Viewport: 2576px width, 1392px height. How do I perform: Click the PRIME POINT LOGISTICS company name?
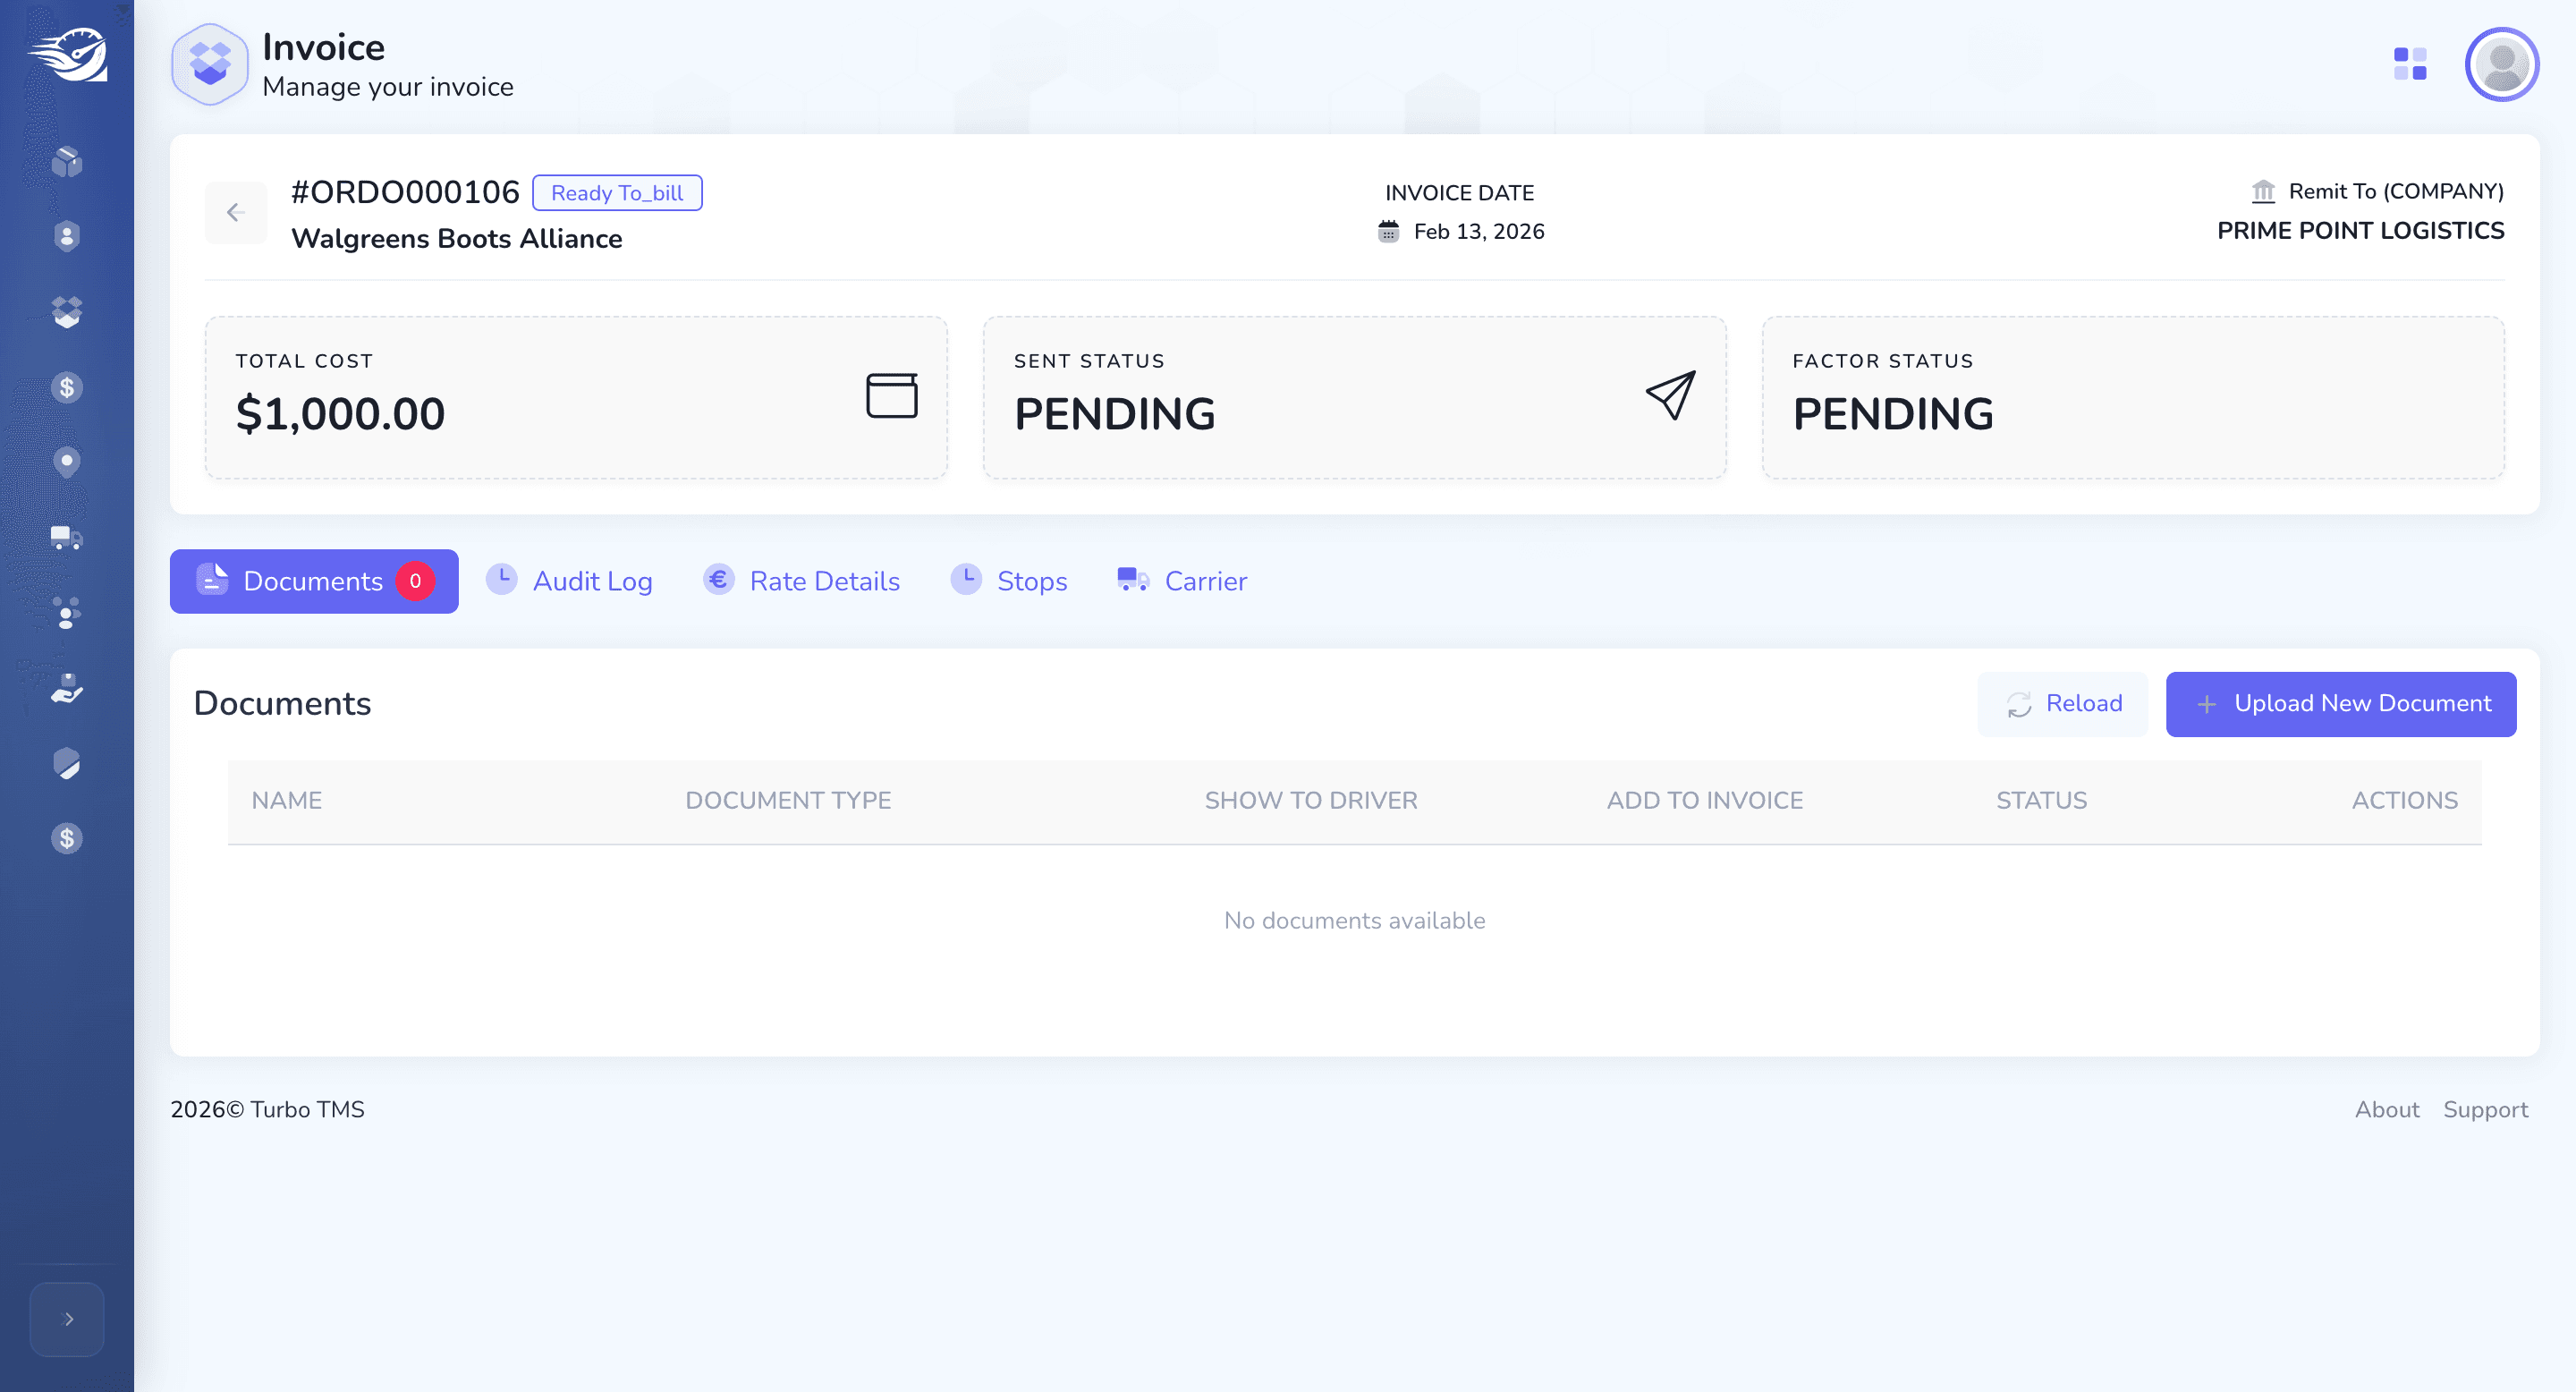pos(2361,230)
